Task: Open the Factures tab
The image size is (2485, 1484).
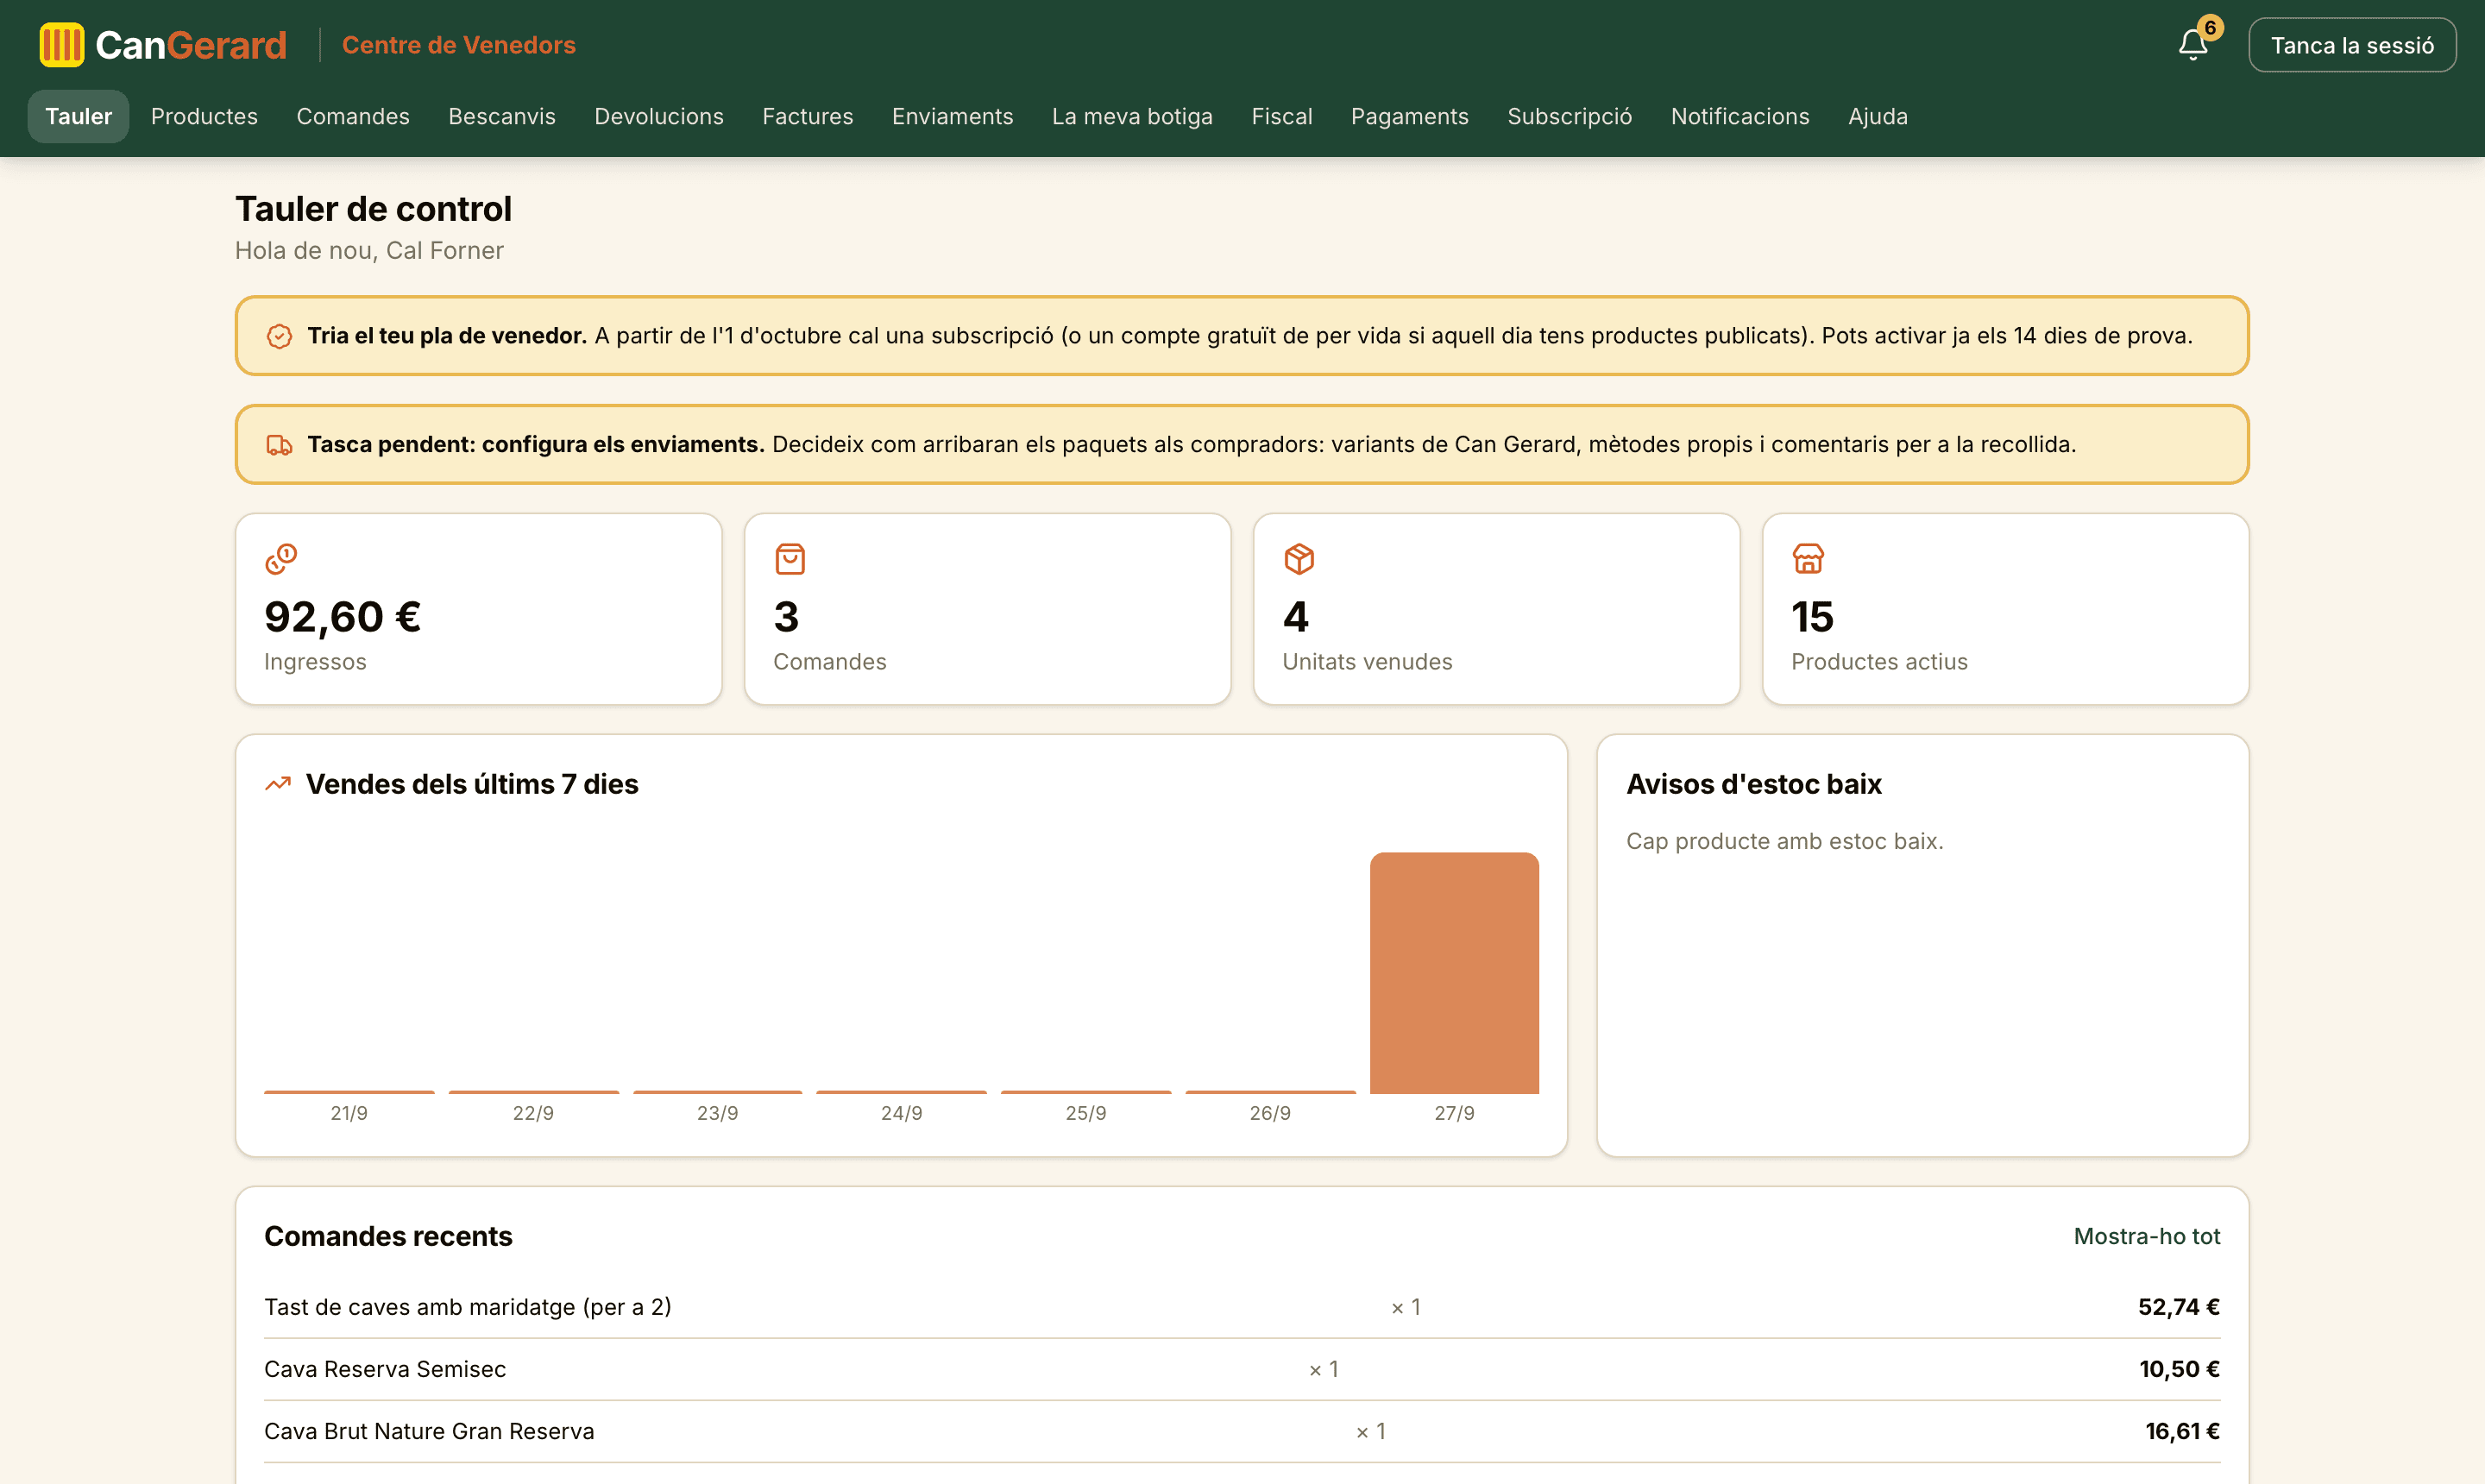Action: coord(808,117)
